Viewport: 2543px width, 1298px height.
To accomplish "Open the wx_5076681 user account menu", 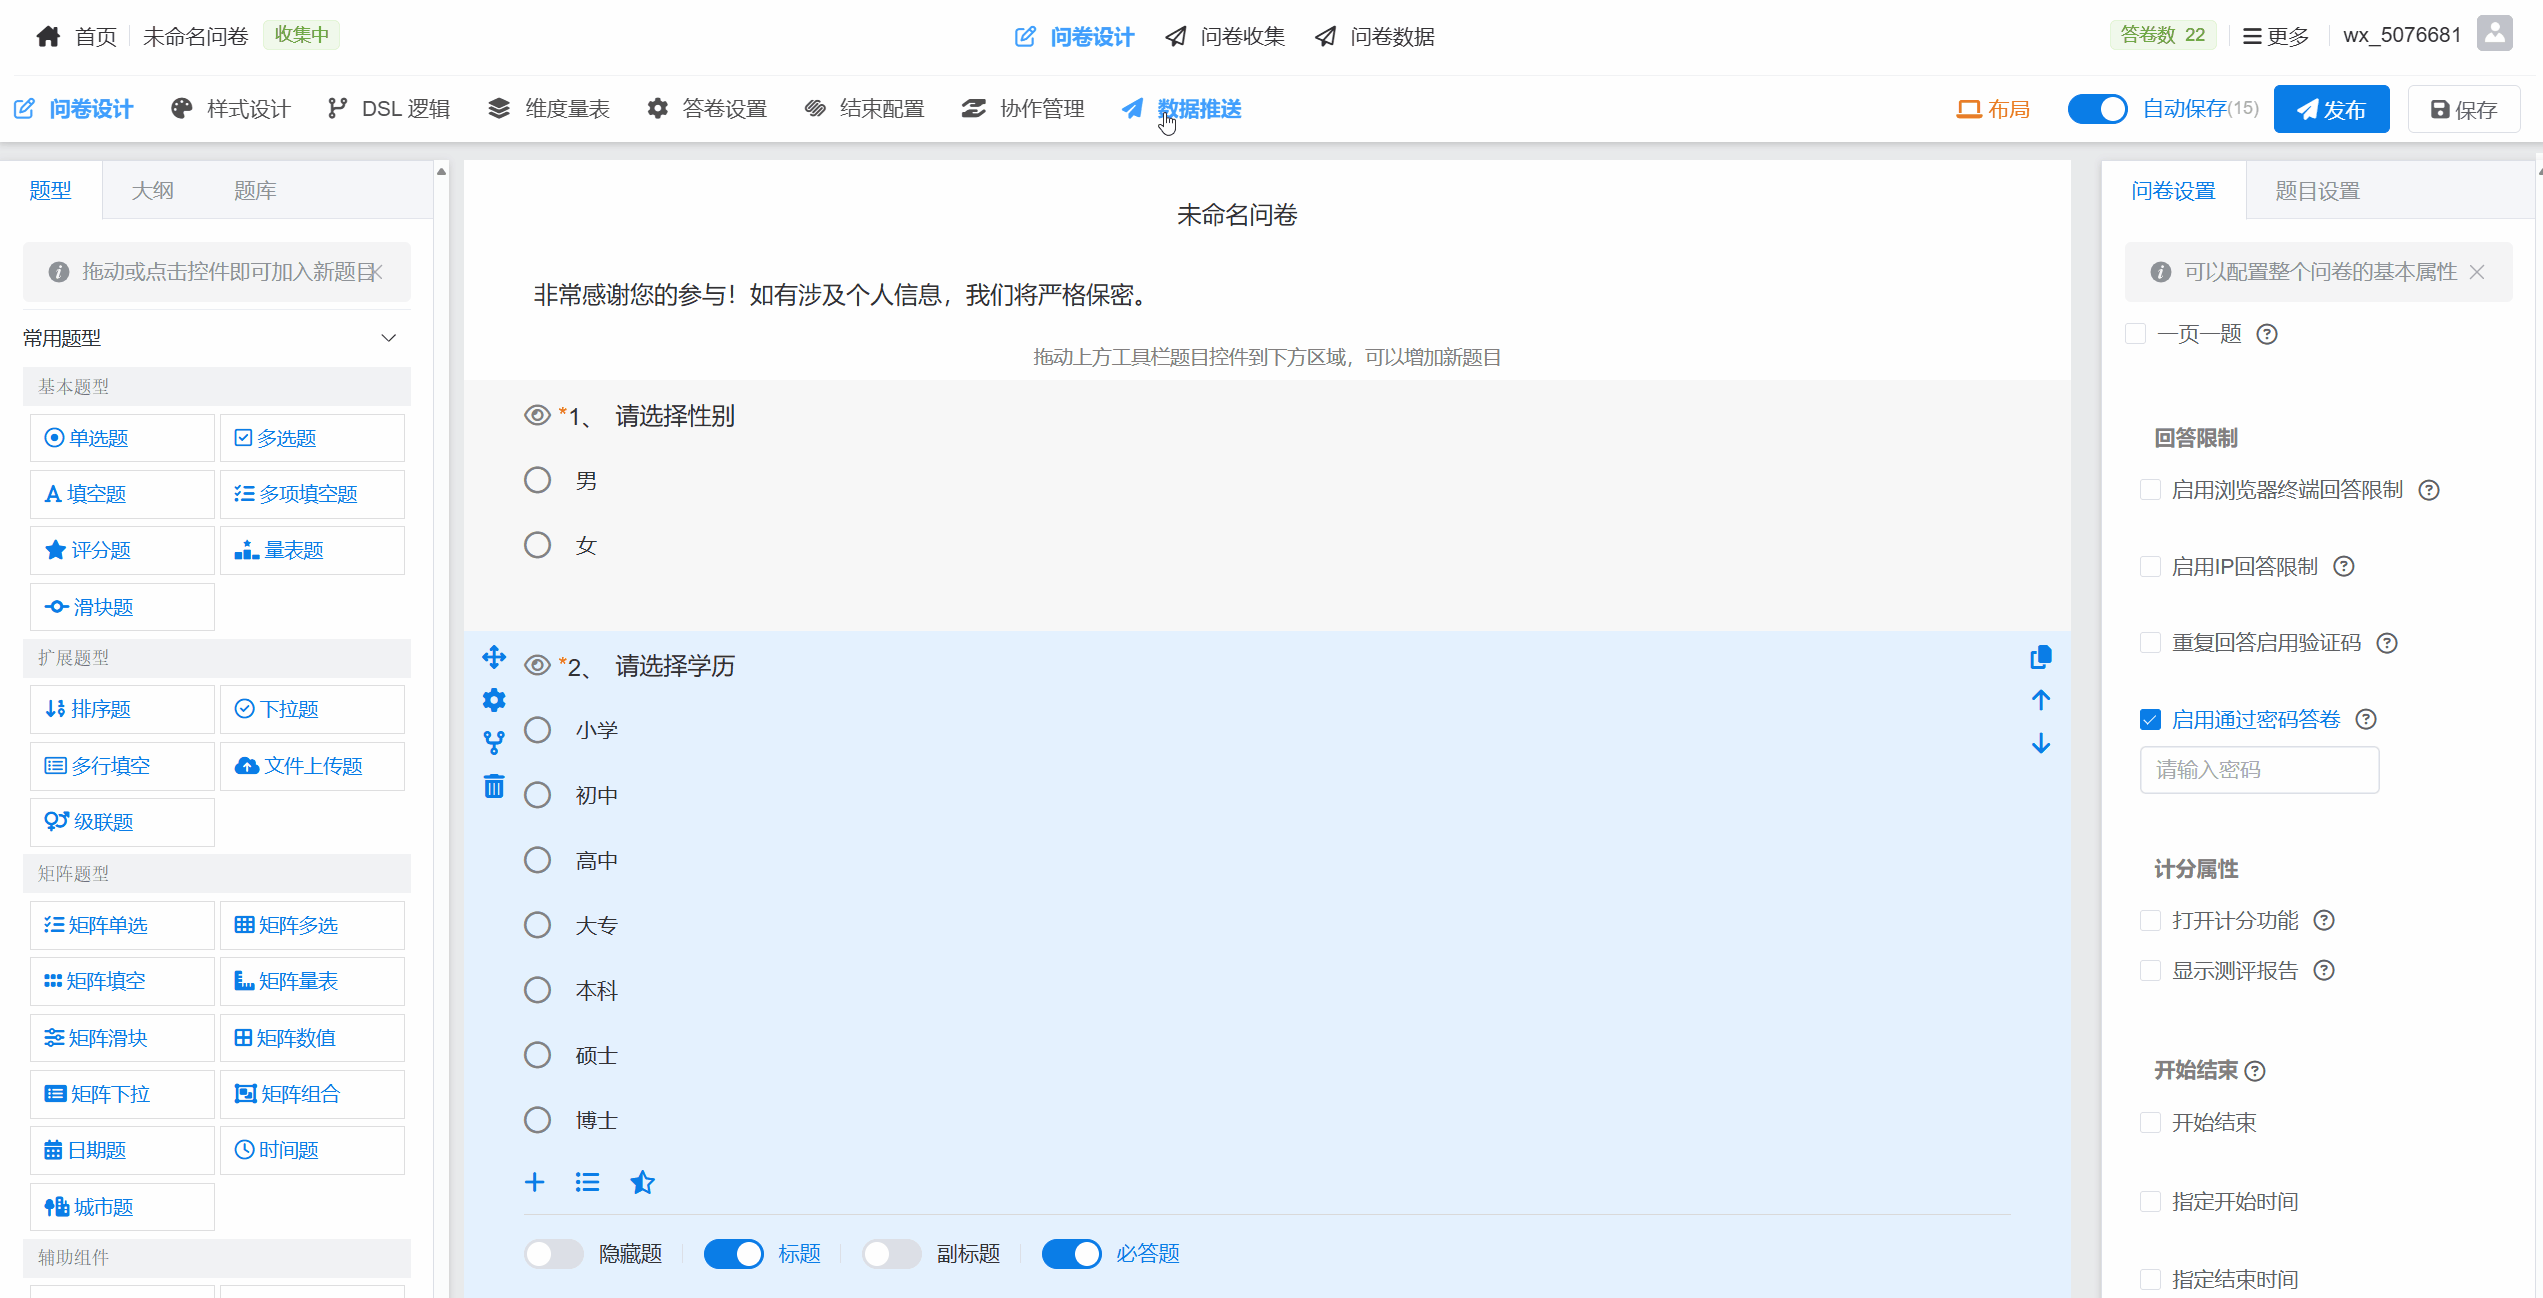I will (2401, 35).
